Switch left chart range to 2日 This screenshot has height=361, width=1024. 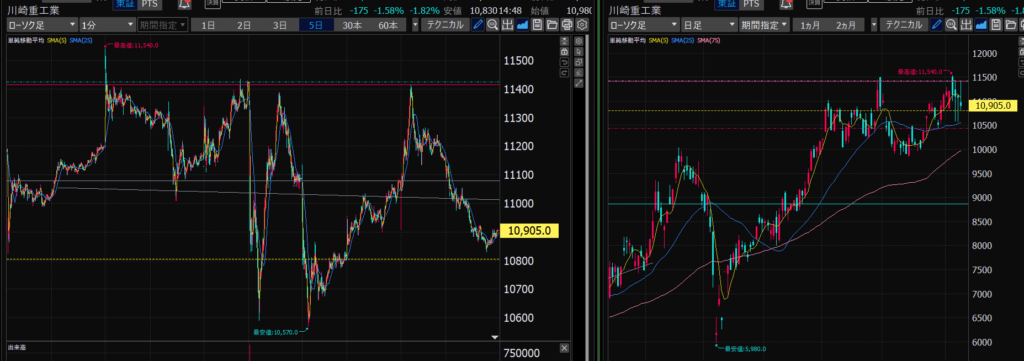244,25
